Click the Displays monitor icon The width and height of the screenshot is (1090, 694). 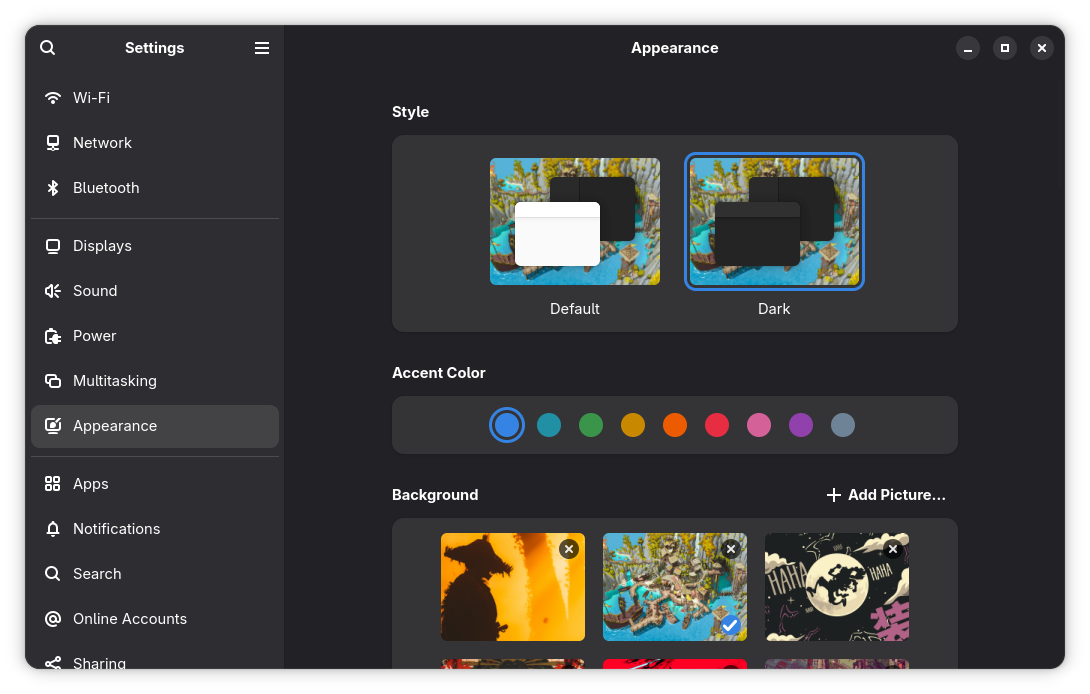(x=53, y=245)
